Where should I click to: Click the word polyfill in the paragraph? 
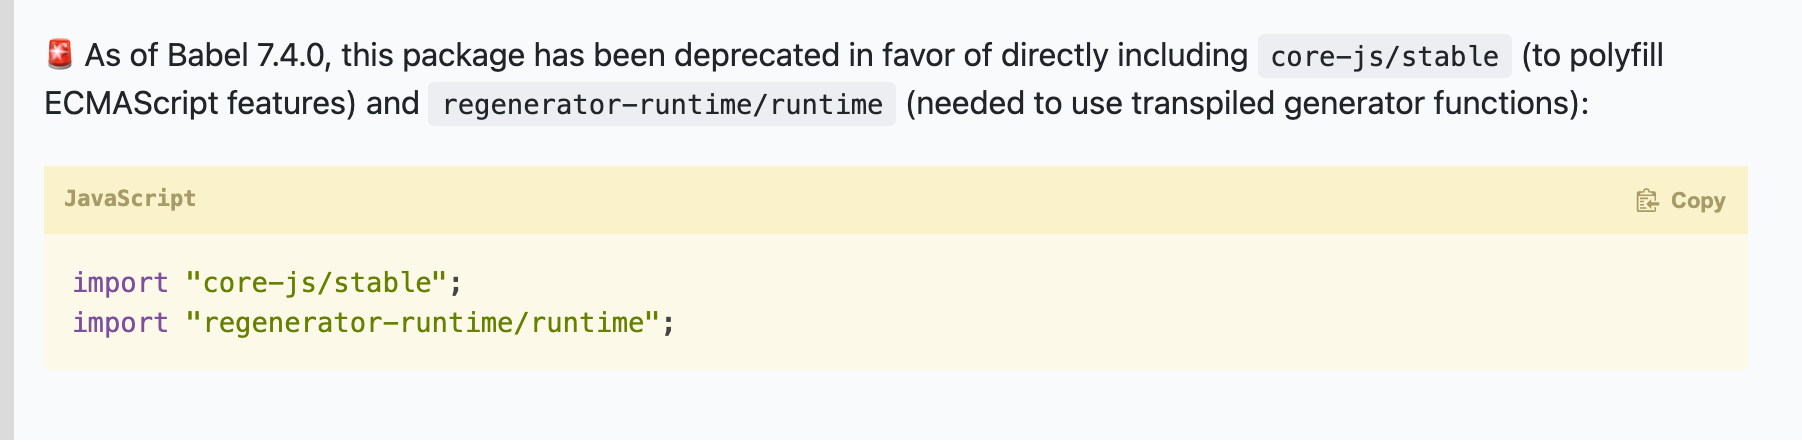tap(1616, 55)
